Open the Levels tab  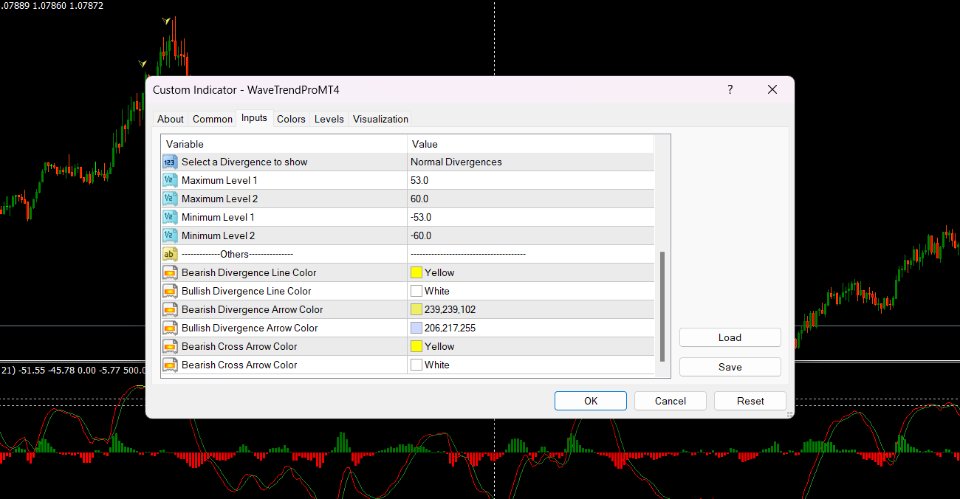329,119
